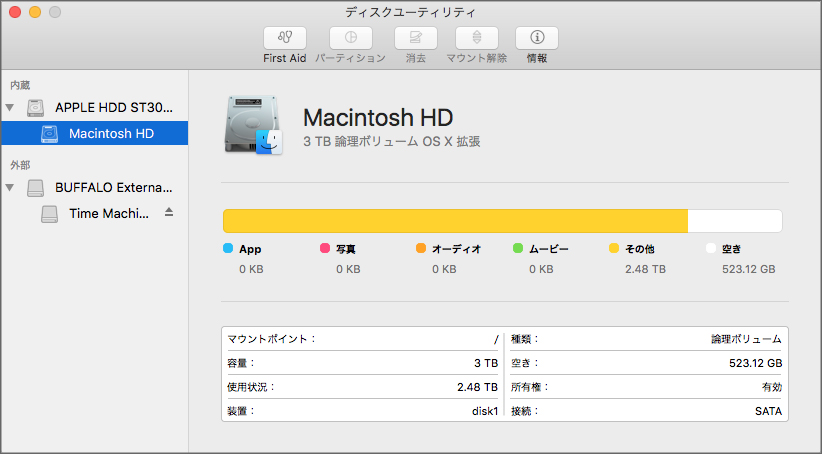
Task: Select Macintosh HD in the sidebar
Action: coord(94,133)
